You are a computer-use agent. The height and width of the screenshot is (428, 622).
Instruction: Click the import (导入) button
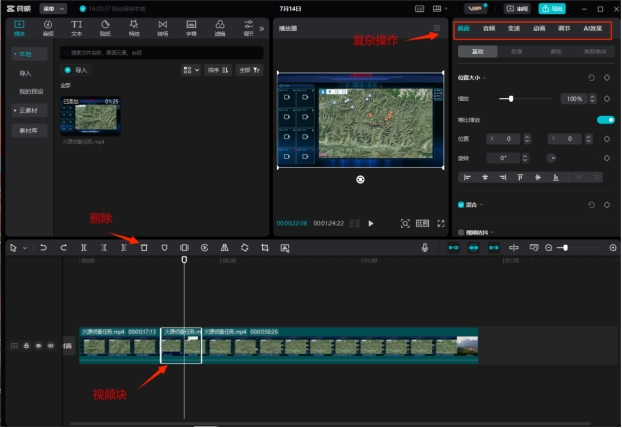76,71
